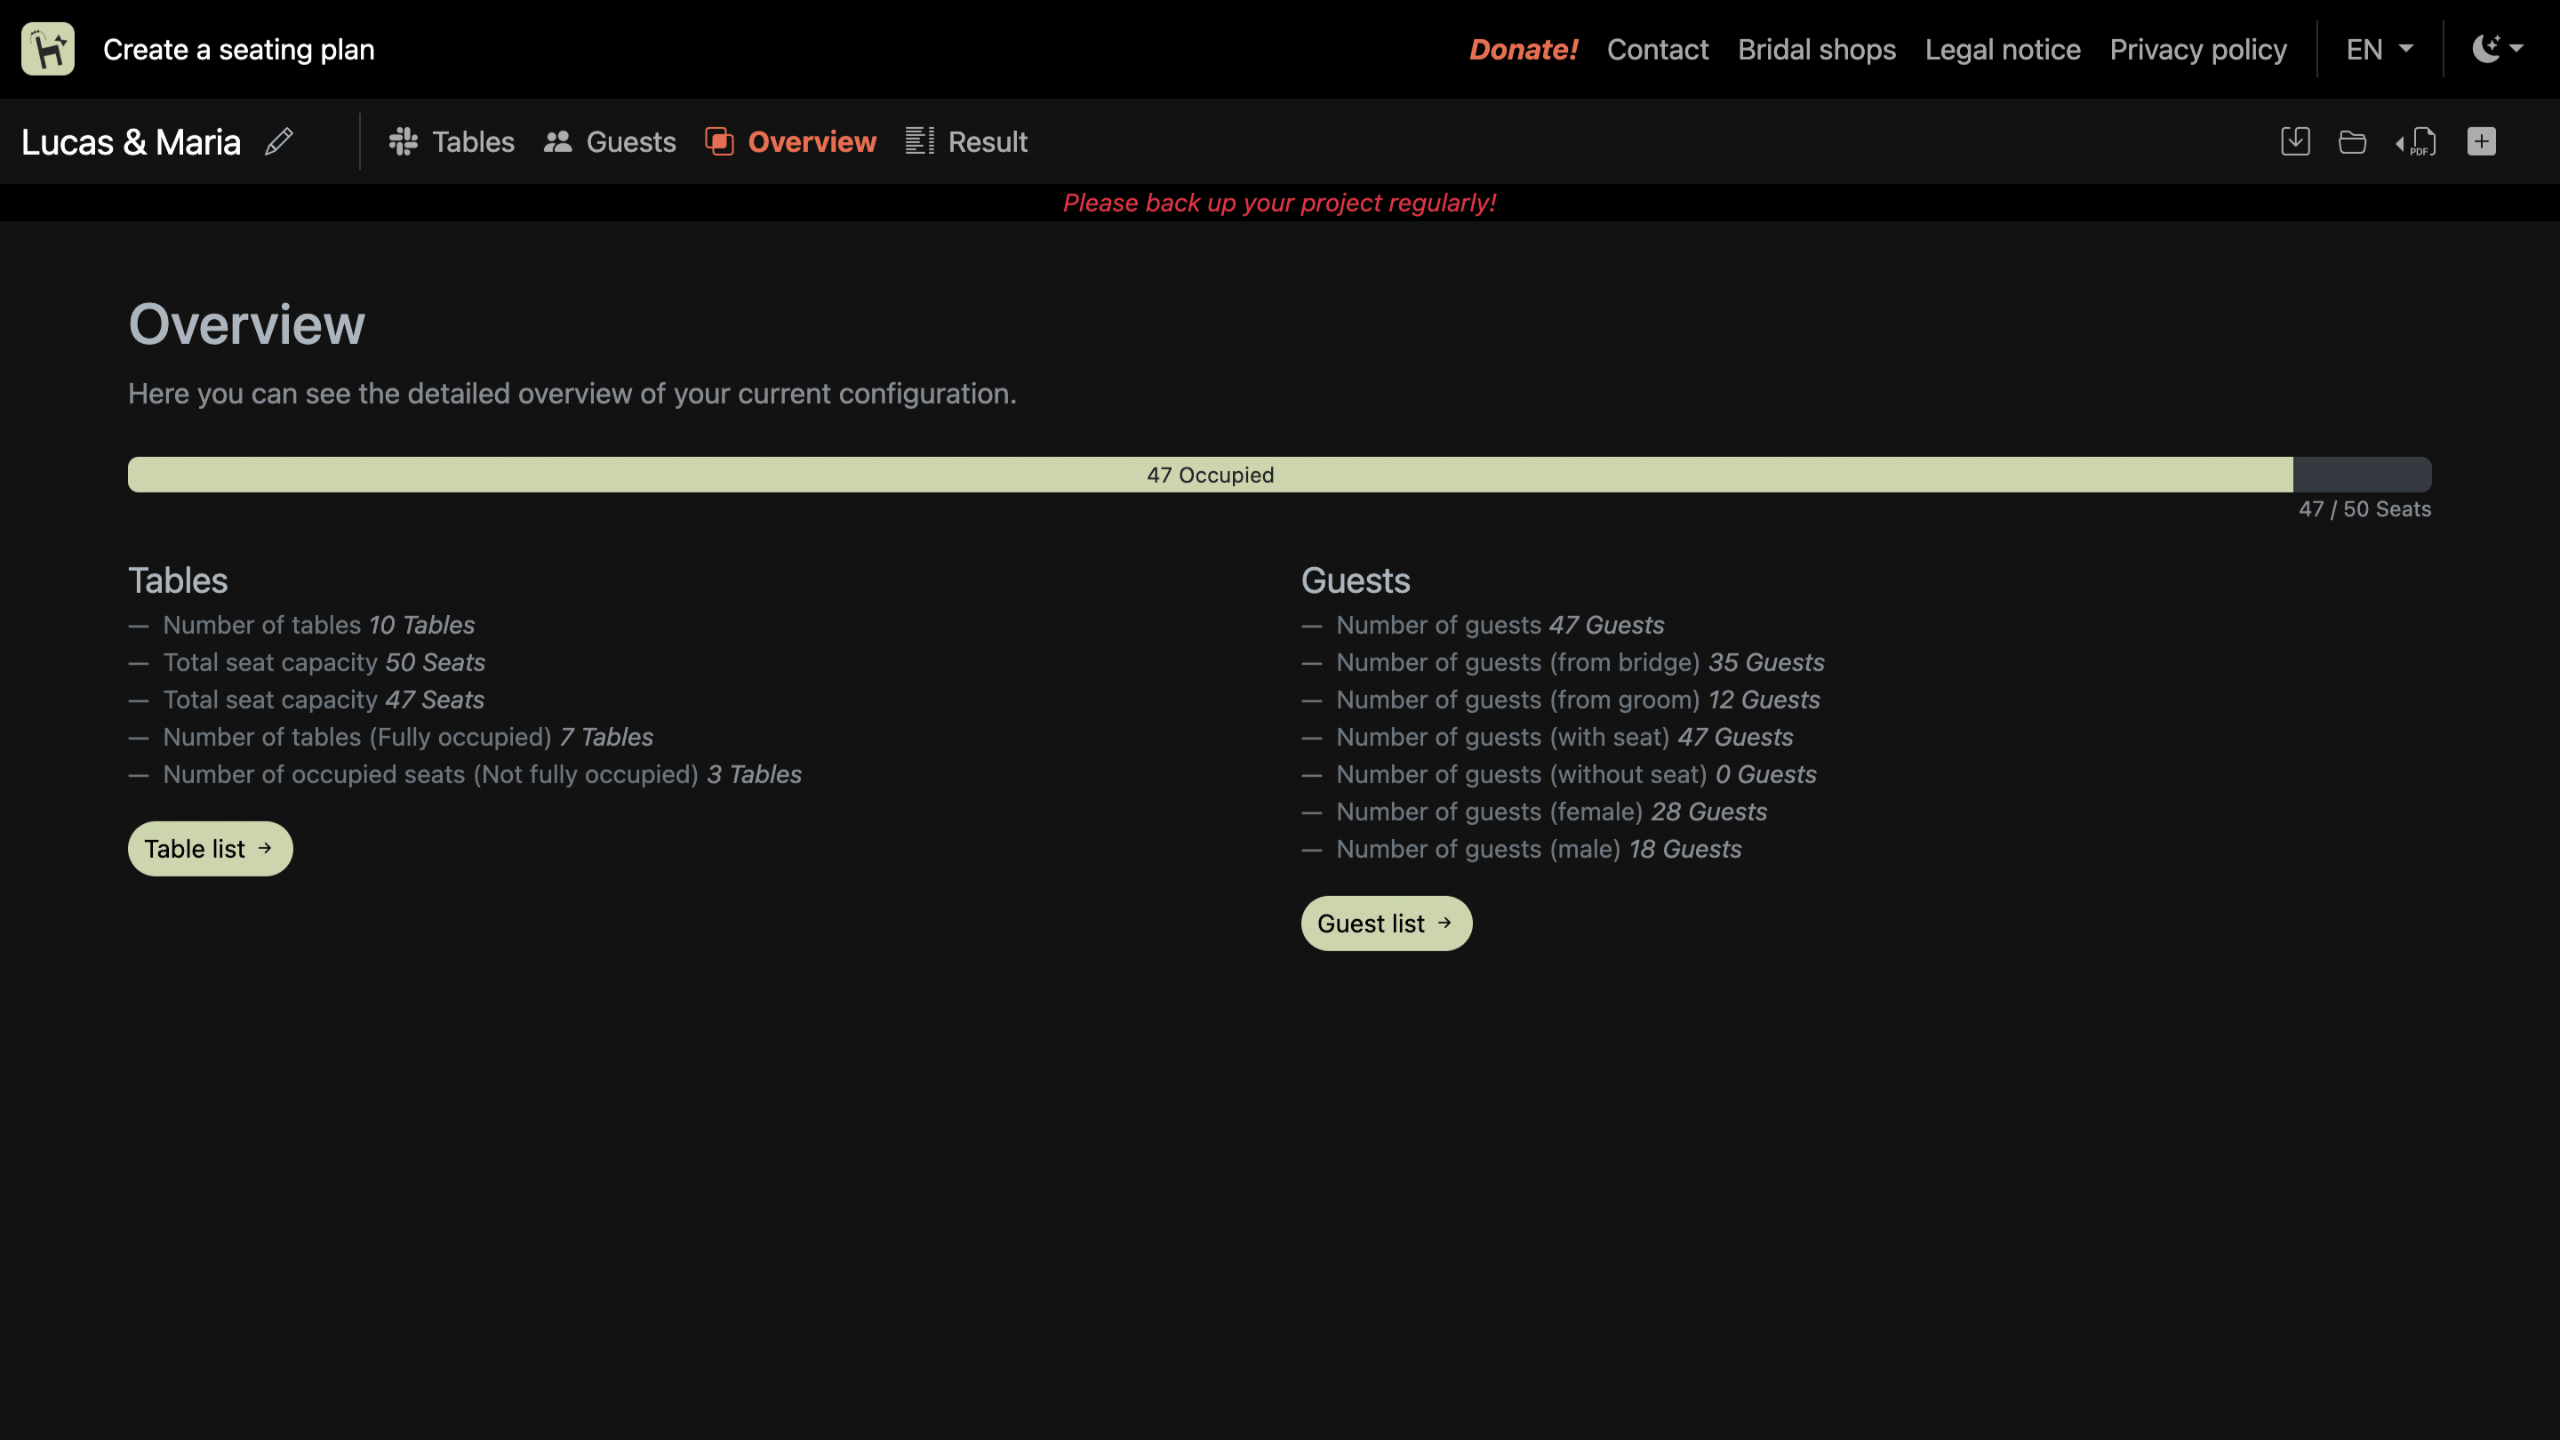
Task: Click the Not fully occupied 3 Tables line
Action: click(x=482, y=773)
